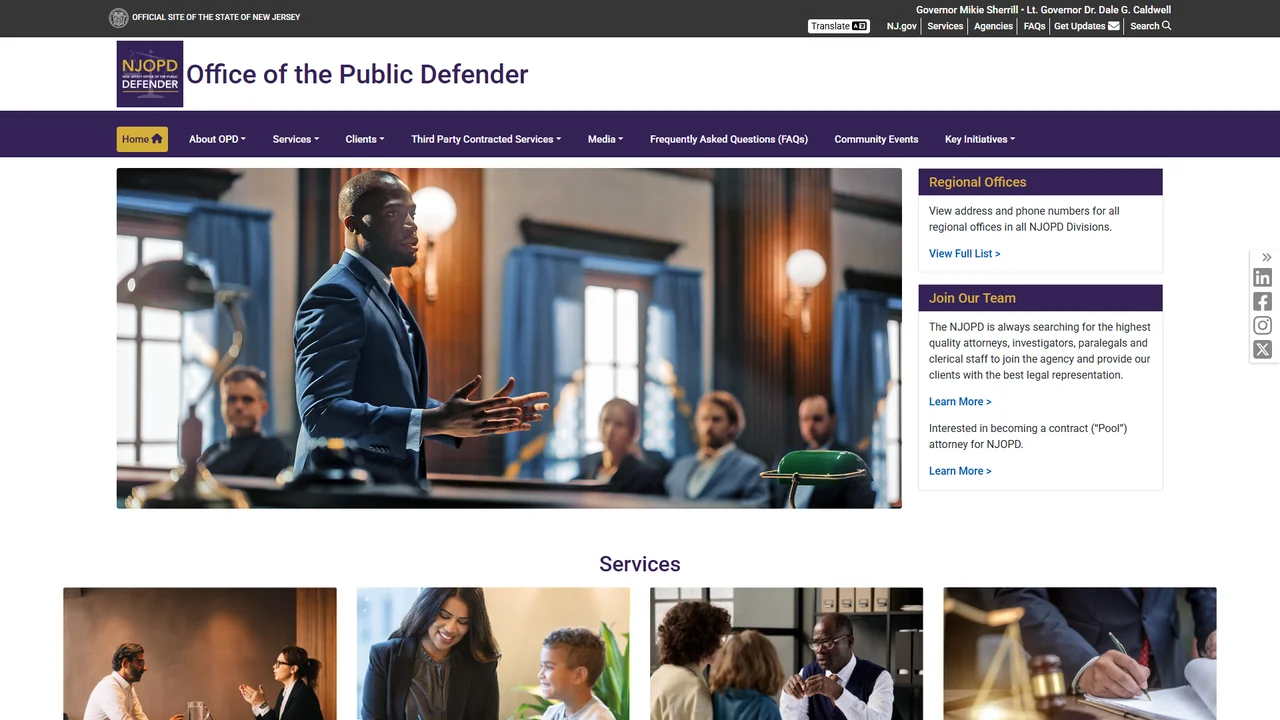The height and width of the screenshot is (720, 1280).
Task: Open FAQs link in top bar
Action: [1034, 26]
